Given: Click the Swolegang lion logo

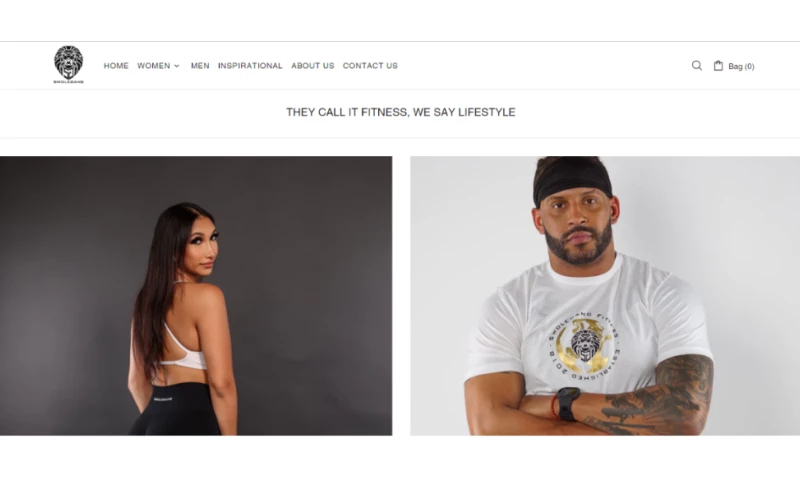Looking at the screenshot, I should pyautogui.click(x=68, y=64).
